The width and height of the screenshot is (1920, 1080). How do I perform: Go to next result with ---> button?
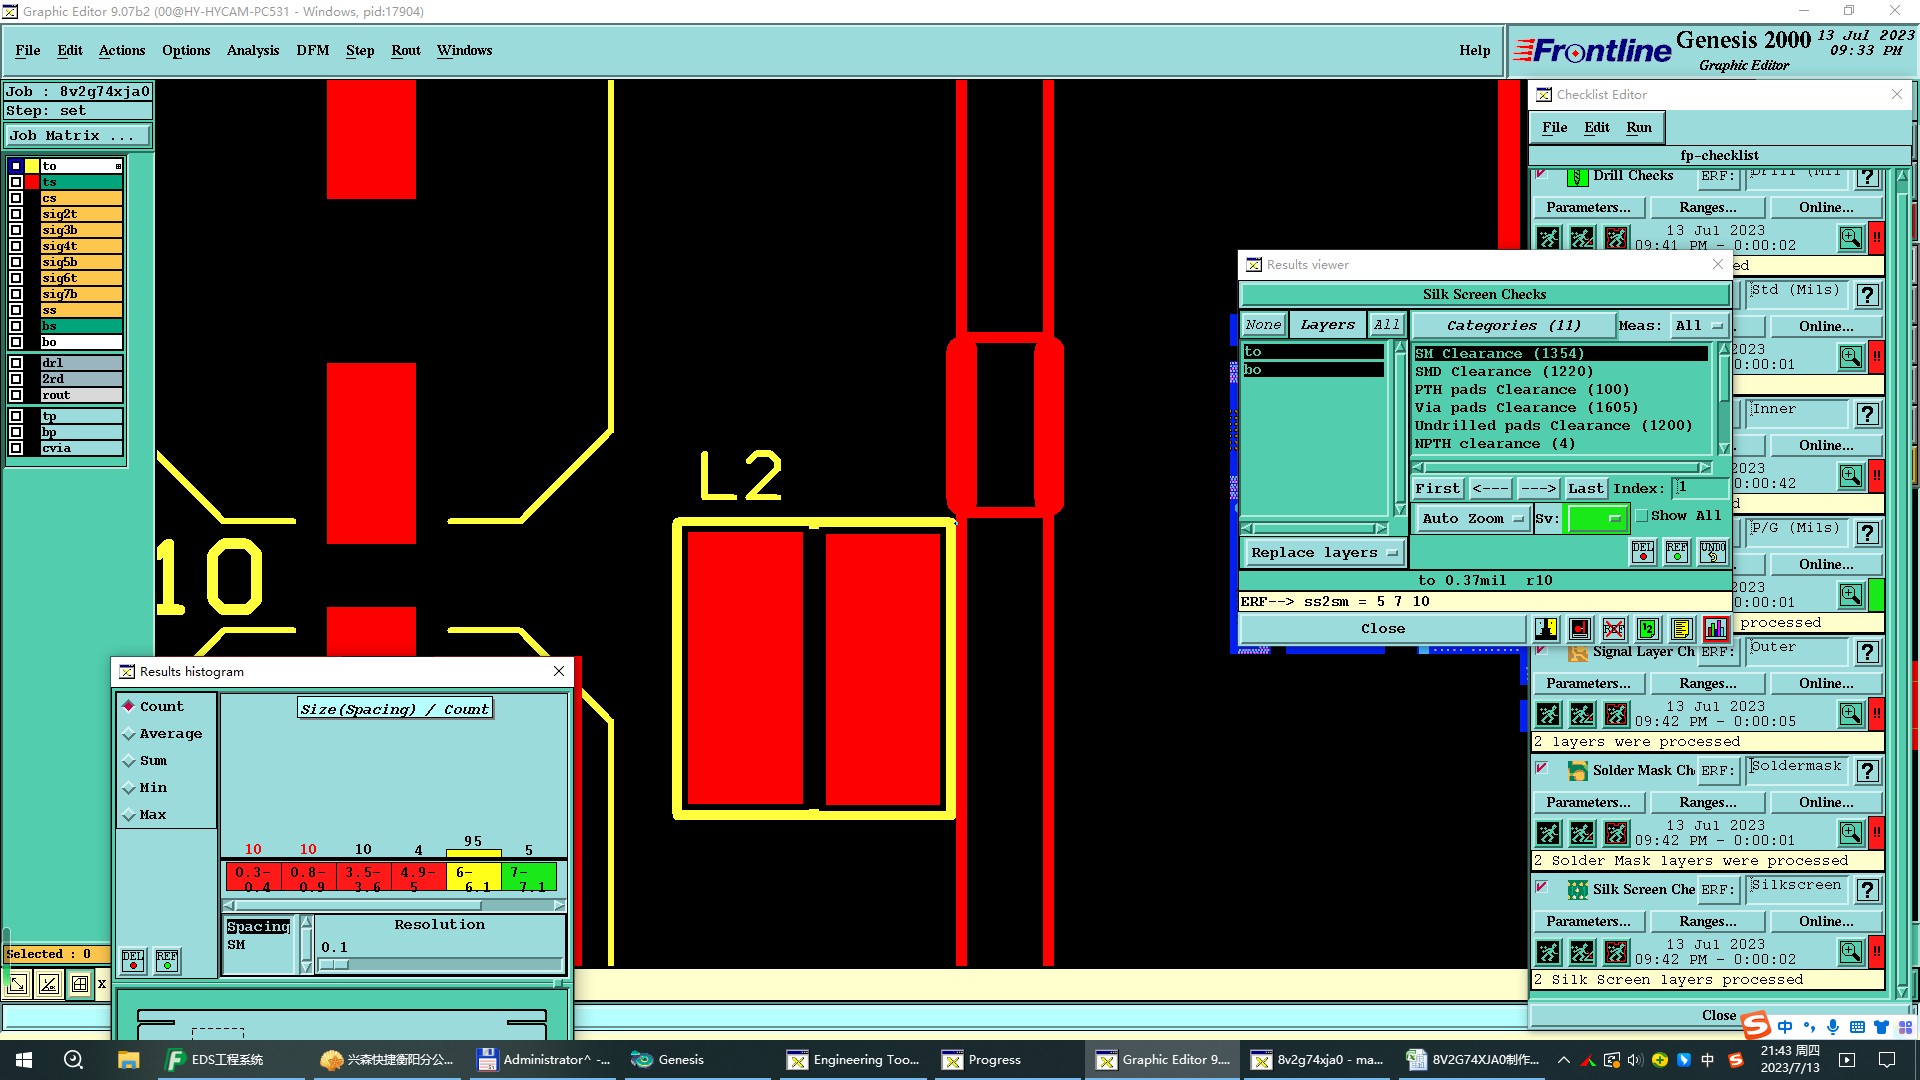(1538, 488)
